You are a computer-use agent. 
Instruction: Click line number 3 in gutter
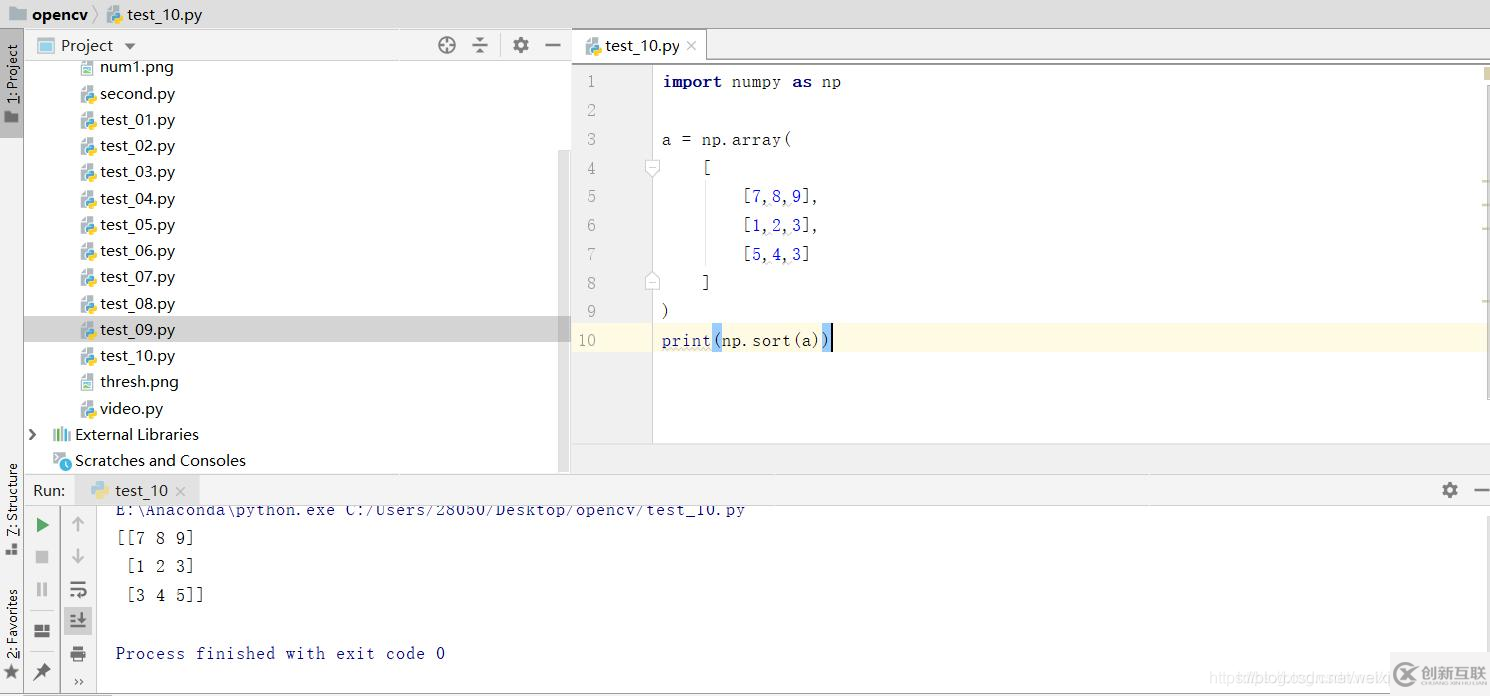coord(591,139)
